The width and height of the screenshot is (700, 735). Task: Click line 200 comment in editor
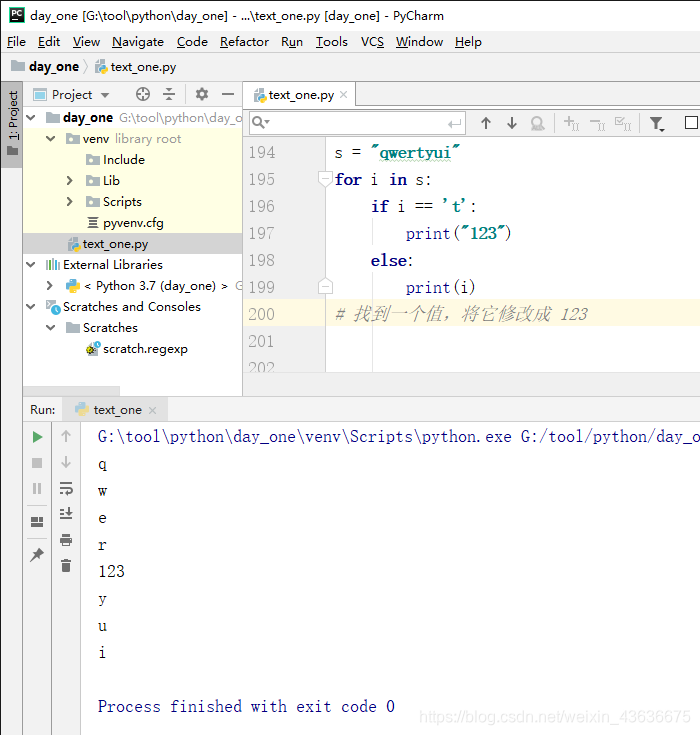[461, 314]
